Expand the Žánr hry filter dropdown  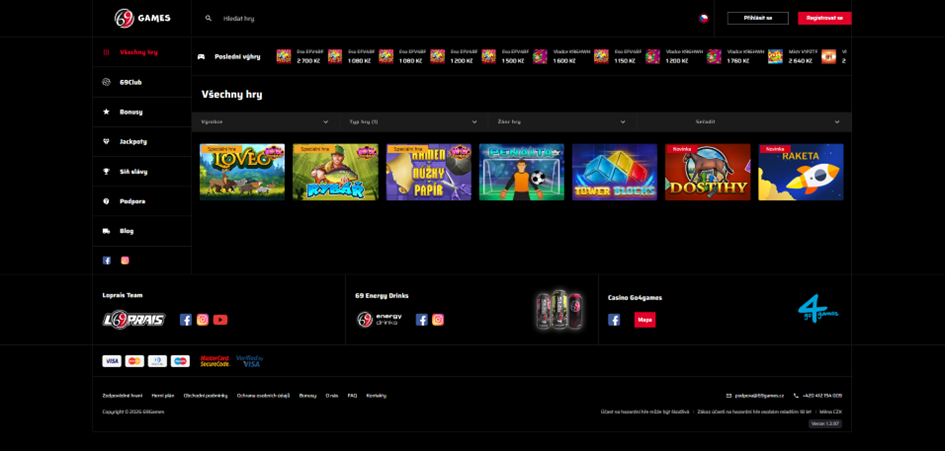click(x=562, y=122)
